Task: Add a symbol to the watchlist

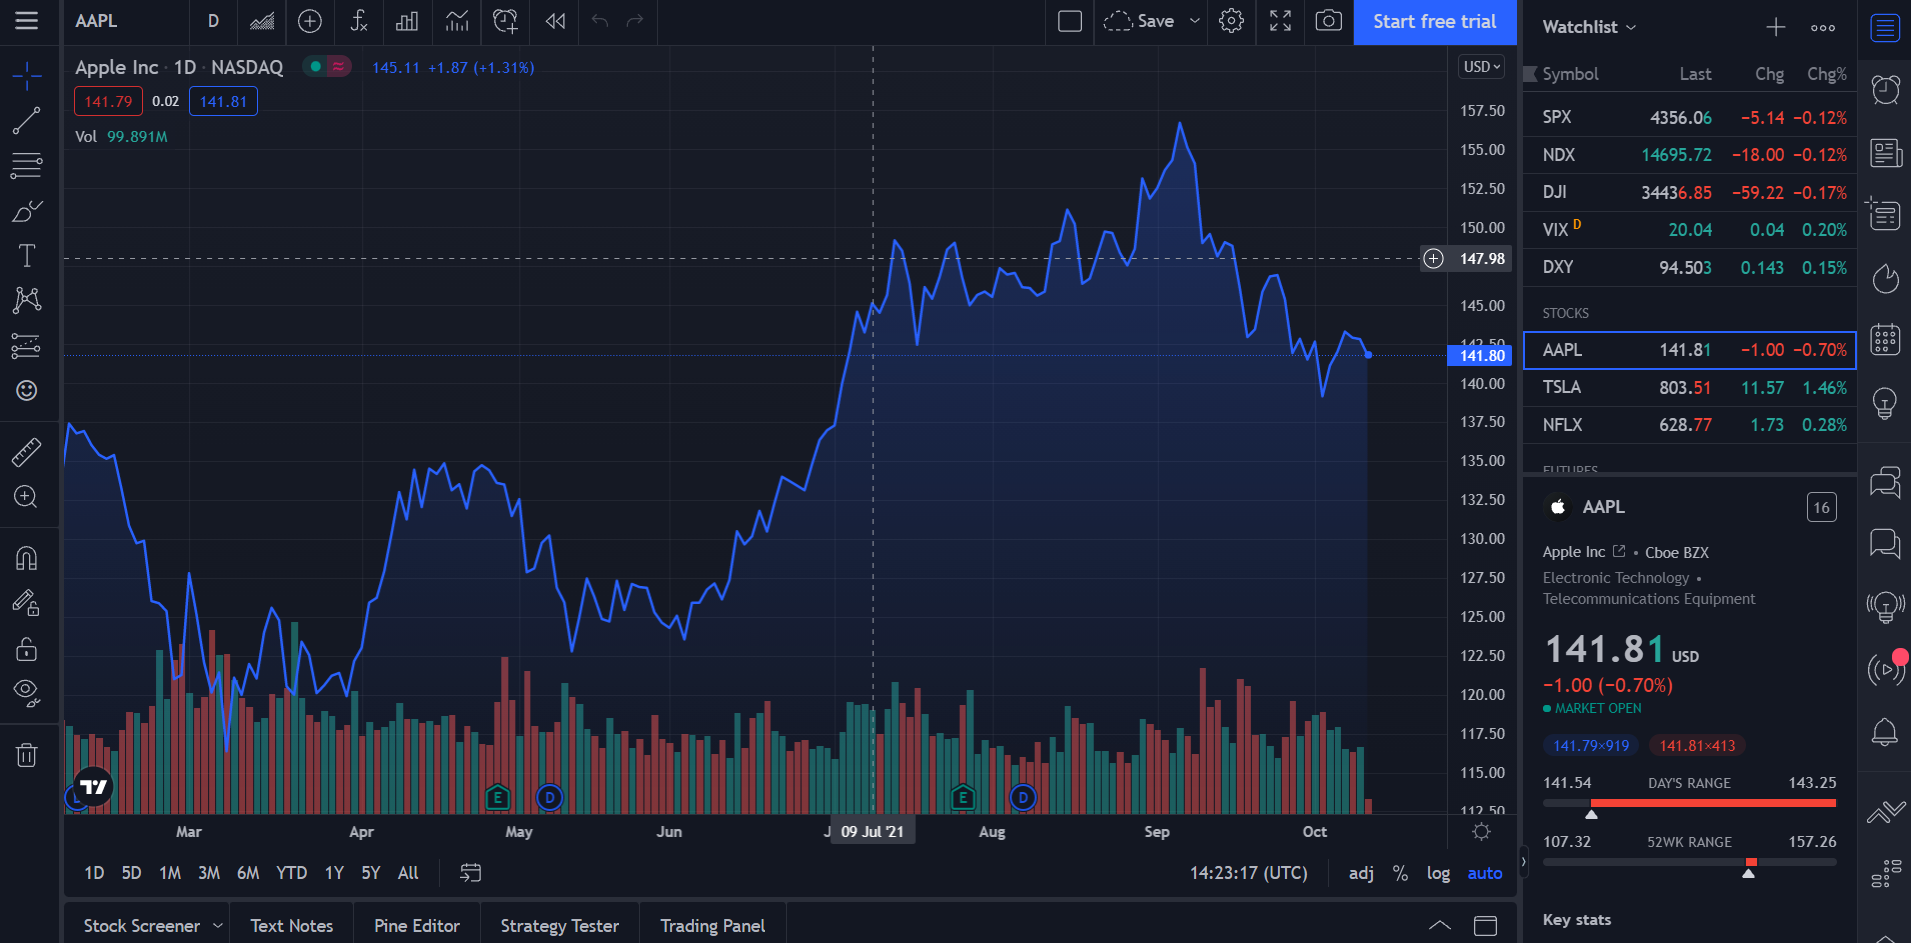Action: point(1776,27)
